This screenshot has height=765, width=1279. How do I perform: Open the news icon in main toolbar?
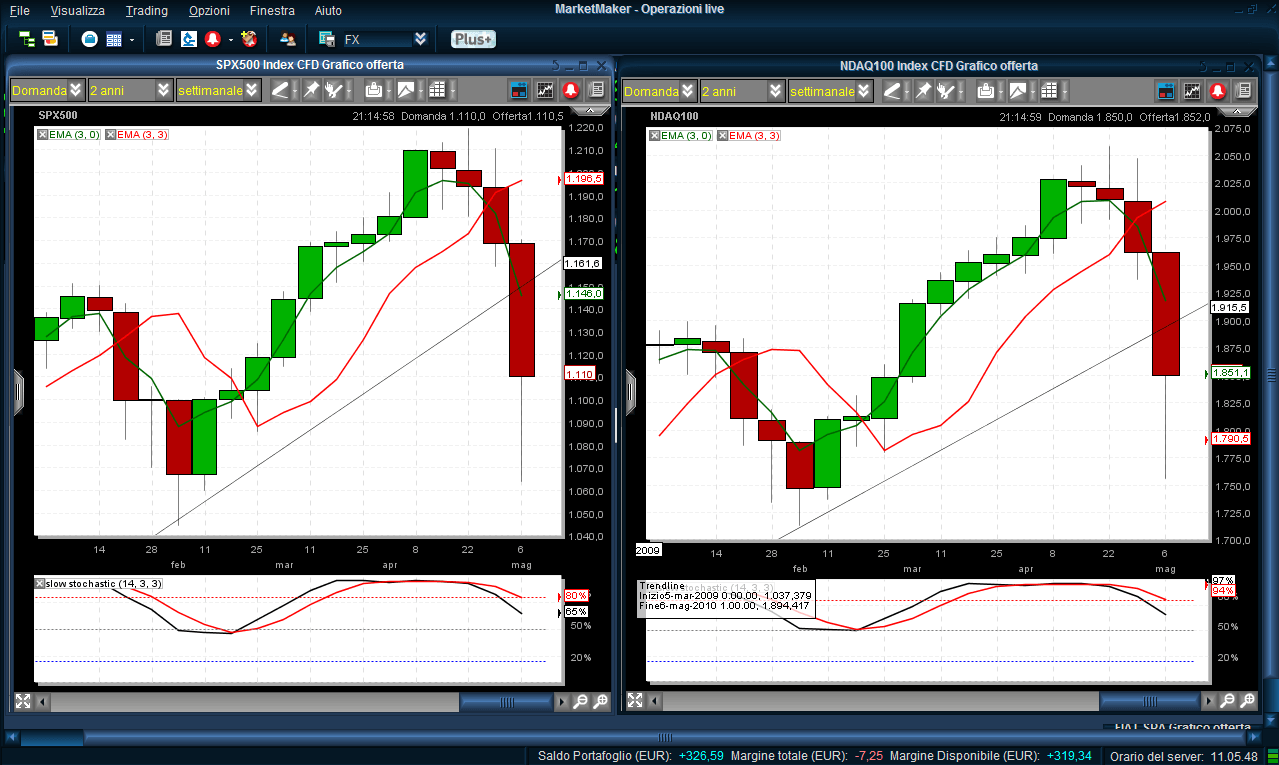click(164, 39)
